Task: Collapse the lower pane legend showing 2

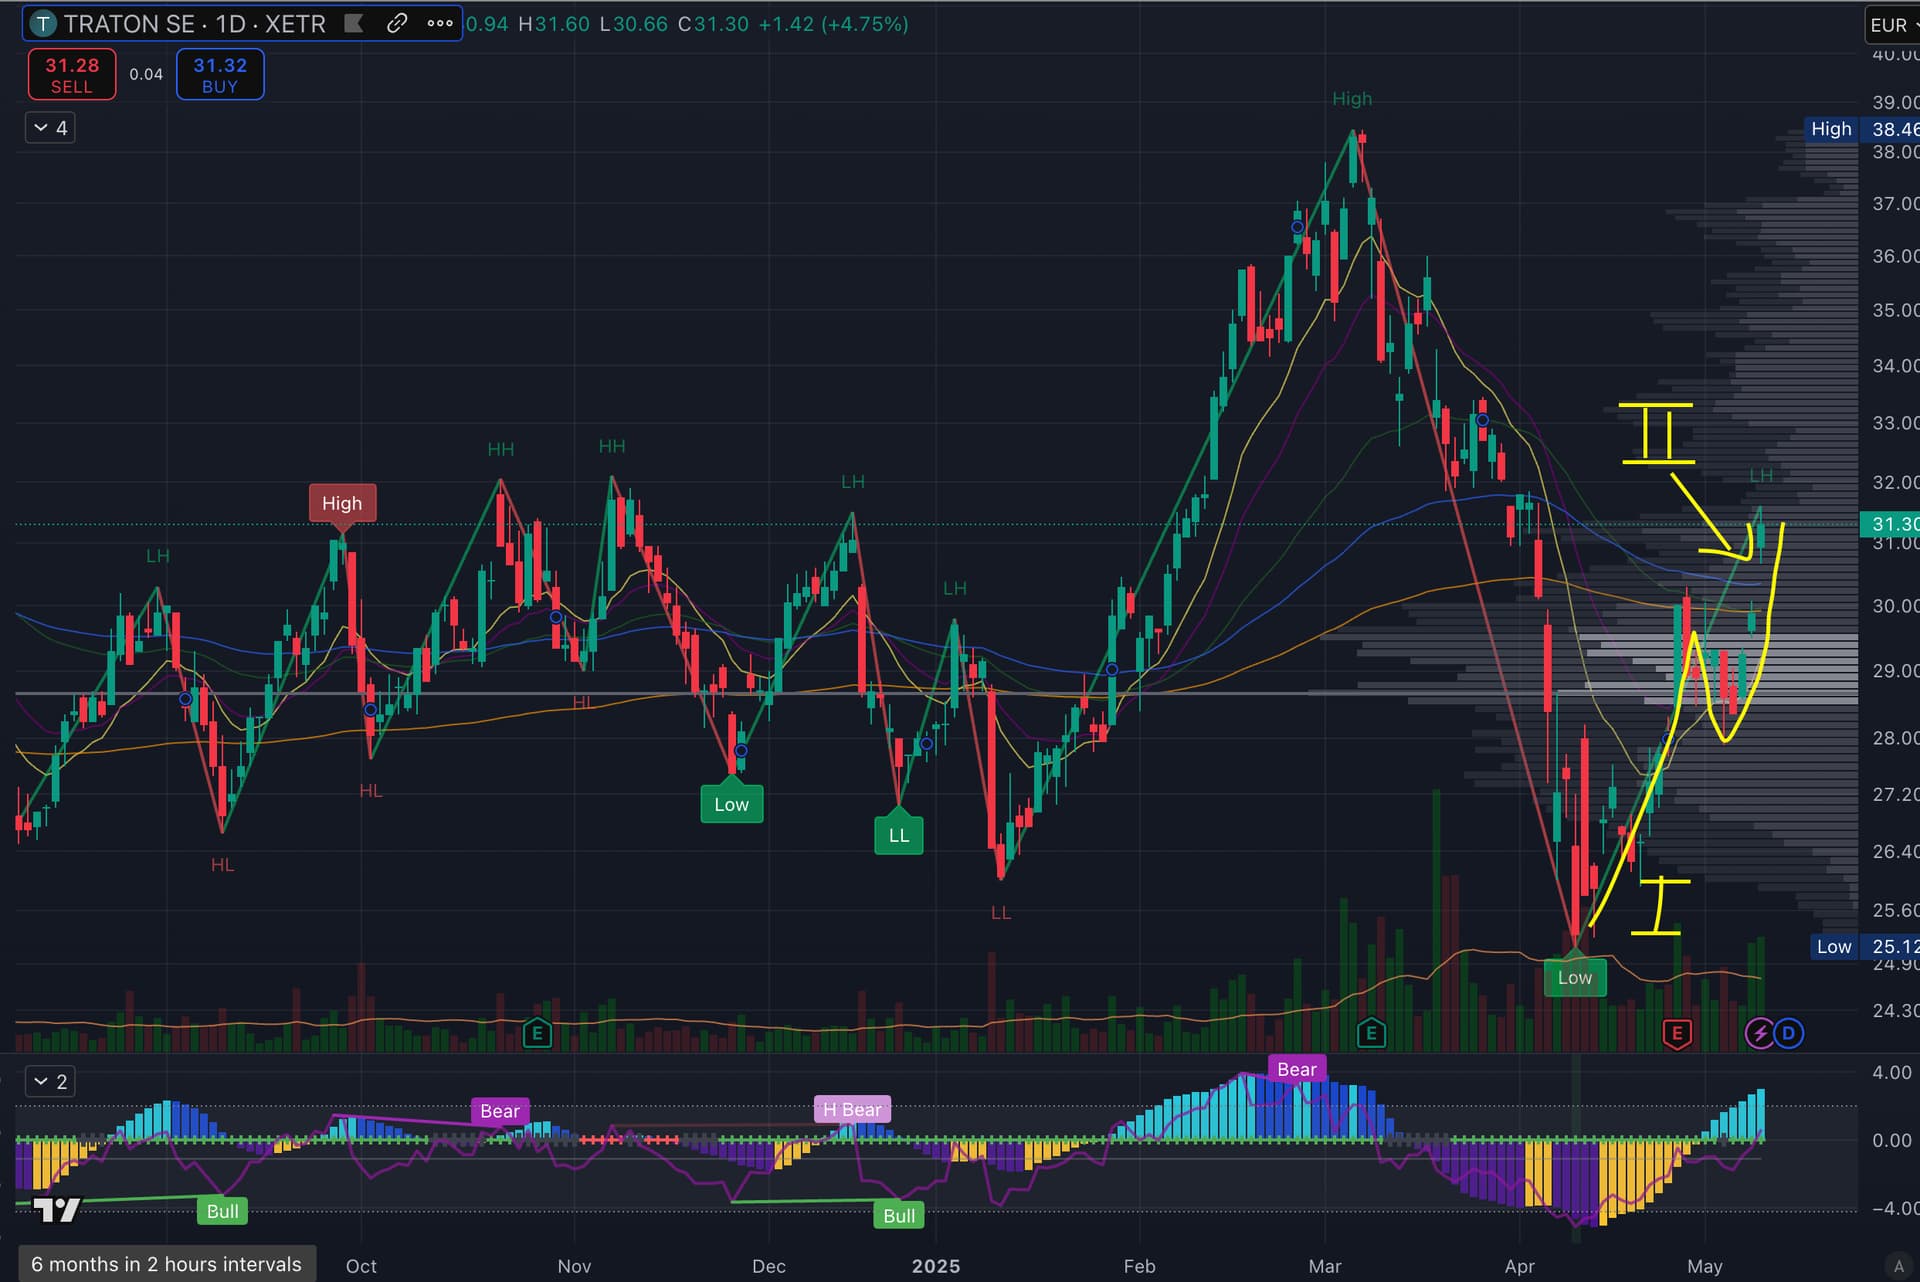Action: [x=50, y=1081]
